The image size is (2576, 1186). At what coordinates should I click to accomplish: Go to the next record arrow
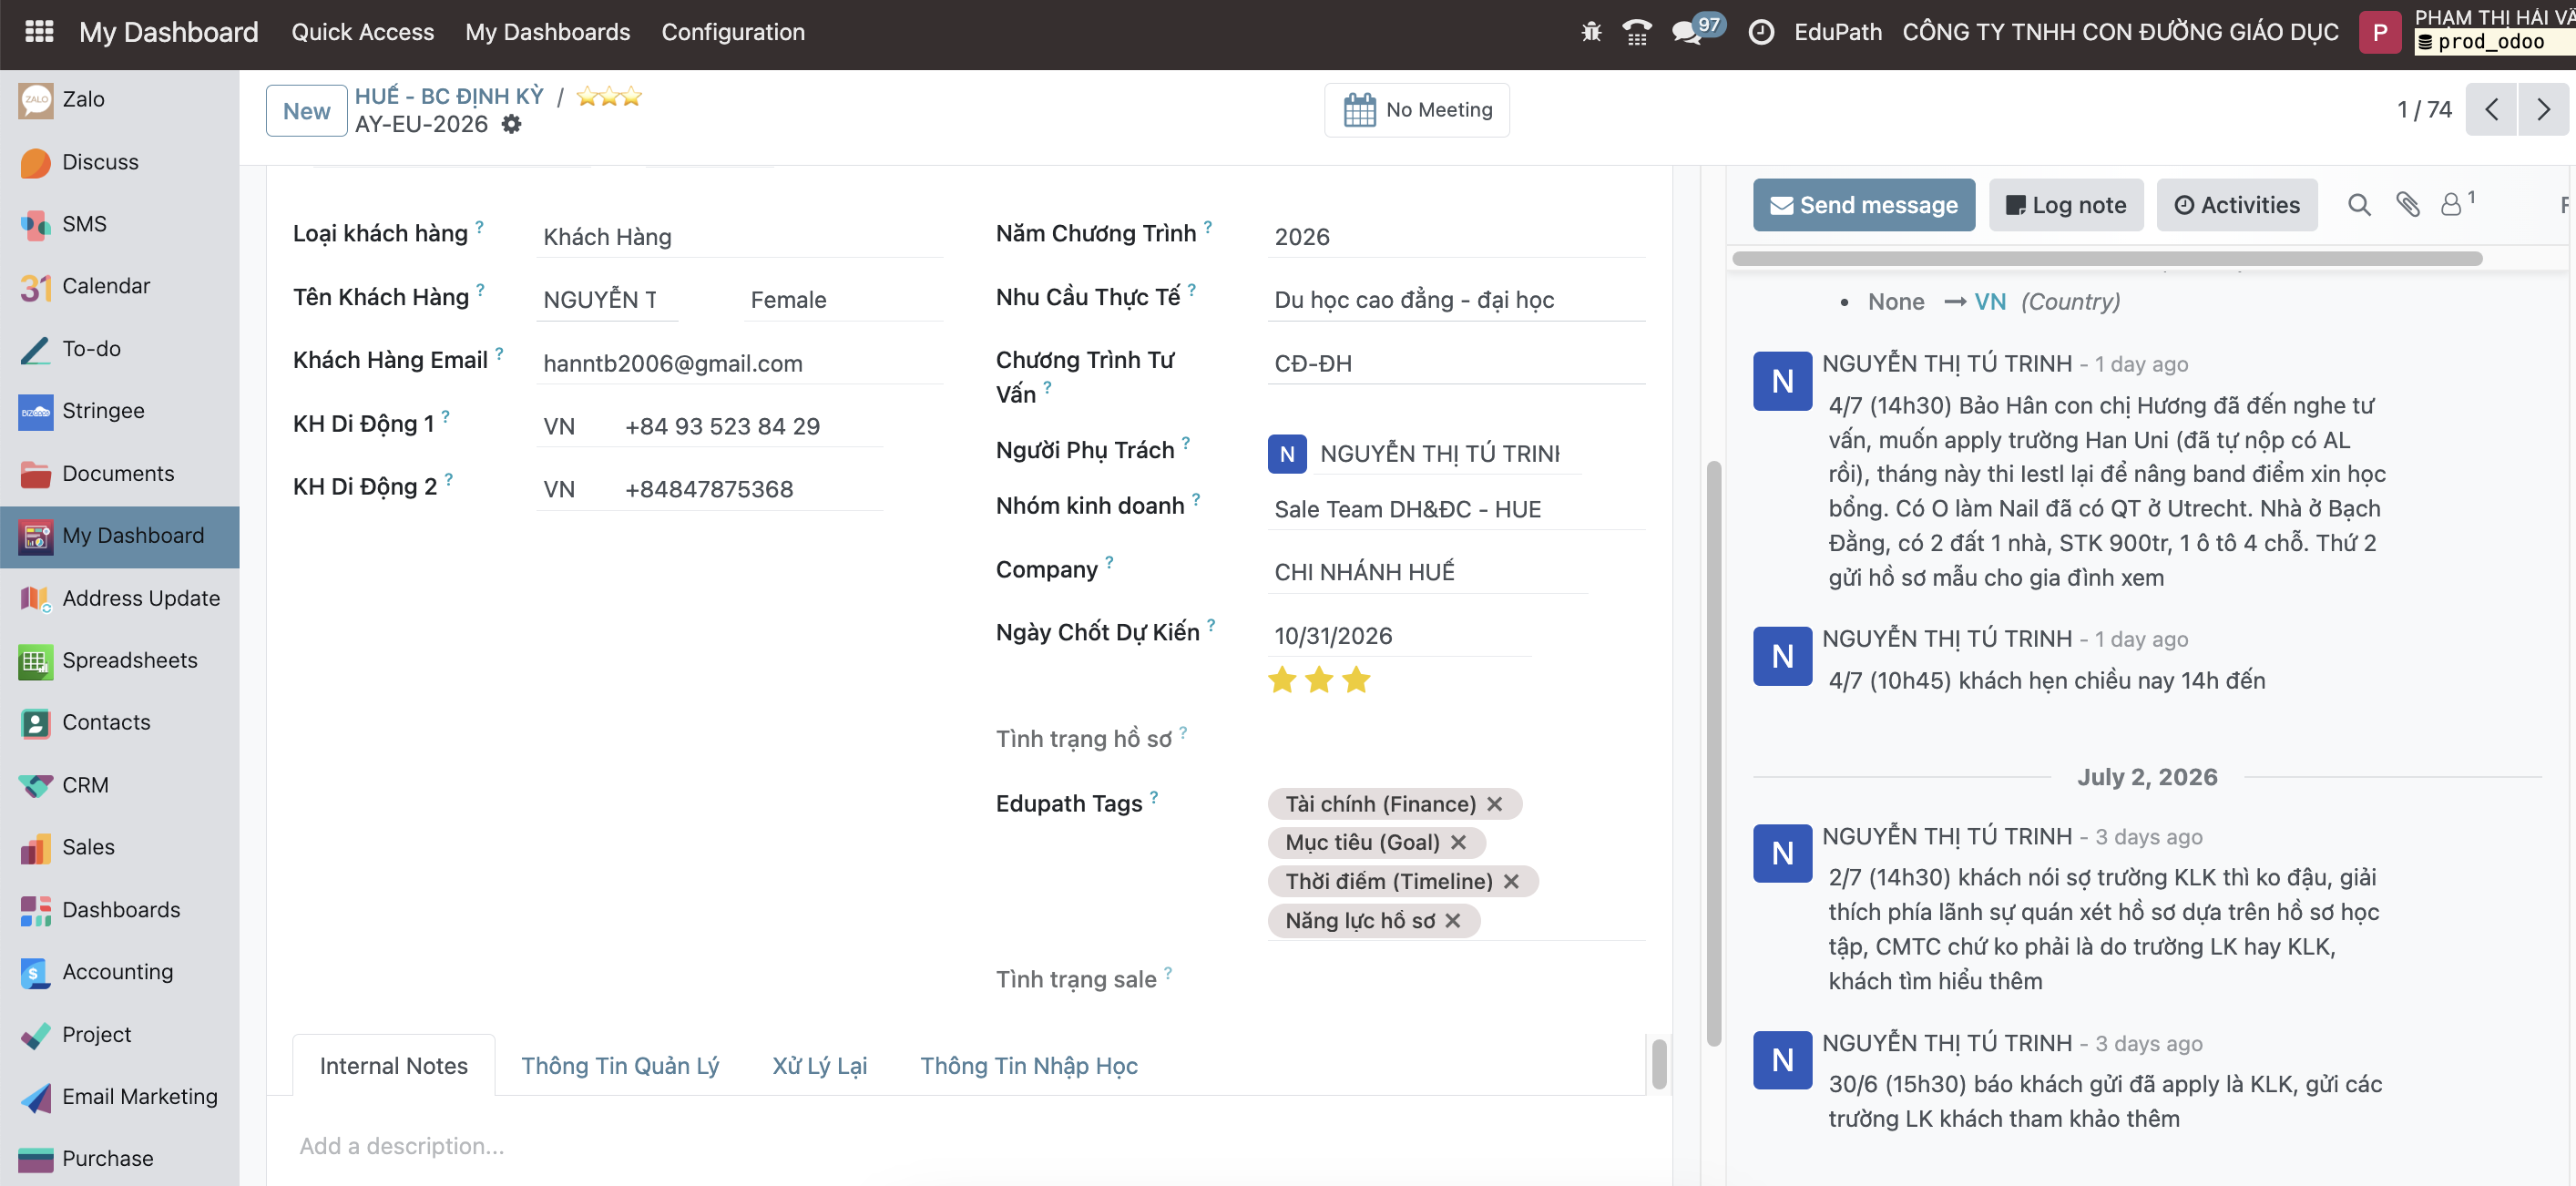pyautogui.click(x=2543, y=109)
